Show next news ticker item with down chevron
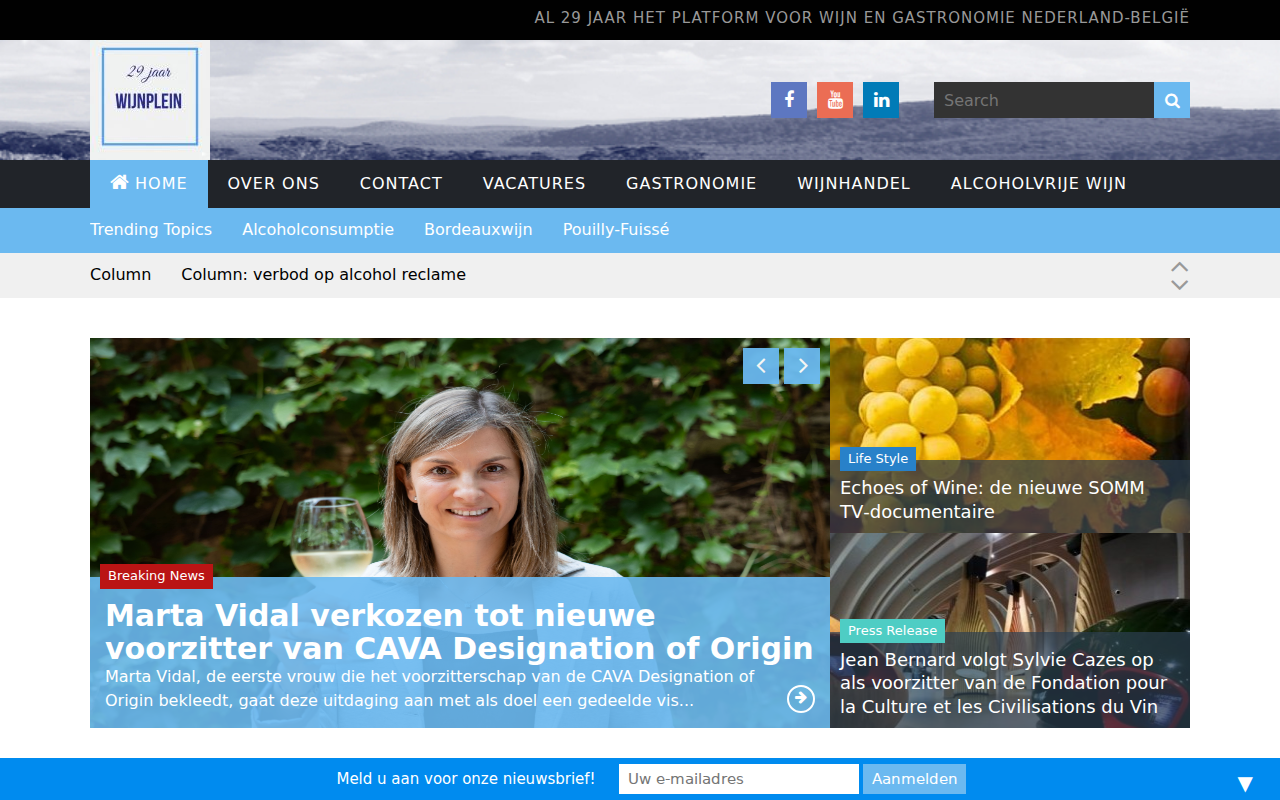Viewport: 1280px width, 800px height. (x=1180, y=285)
